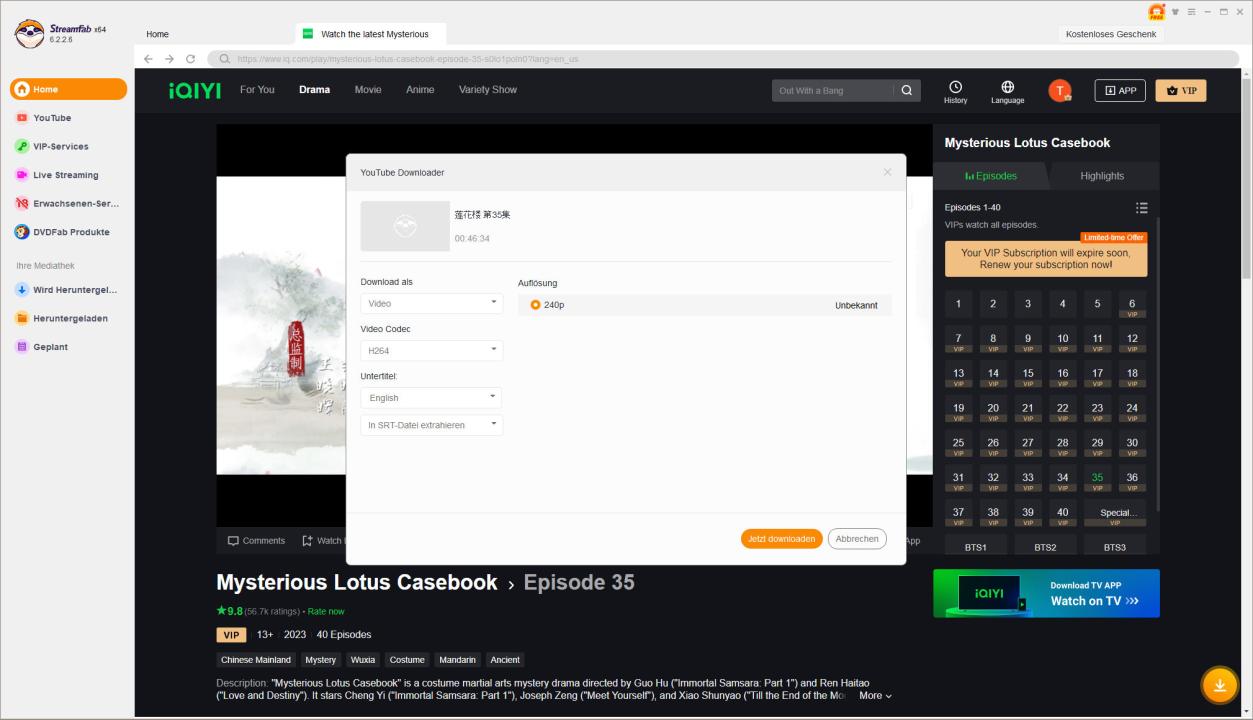1253x720 pixels.
Task: Close the YouTube Downloader dialog
Action: (887, 172)
